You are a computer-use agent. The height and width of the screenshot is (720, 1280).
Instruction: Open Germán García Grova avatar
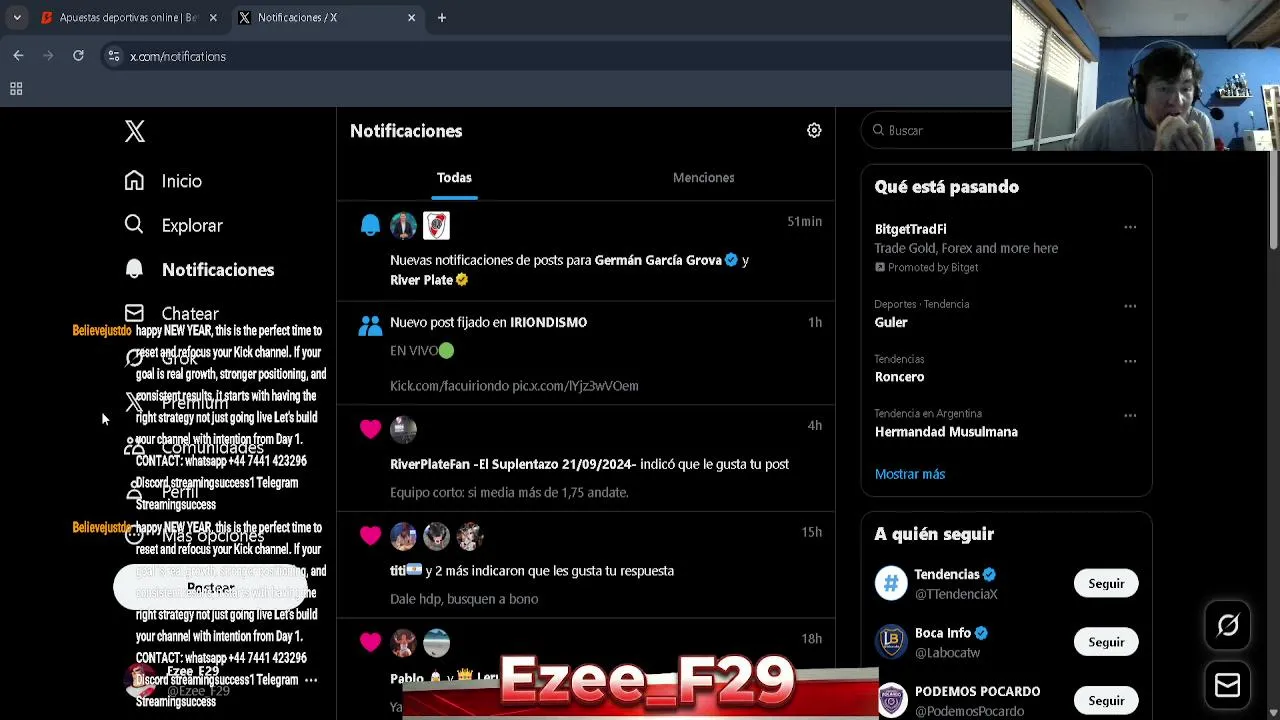point(403,226)
